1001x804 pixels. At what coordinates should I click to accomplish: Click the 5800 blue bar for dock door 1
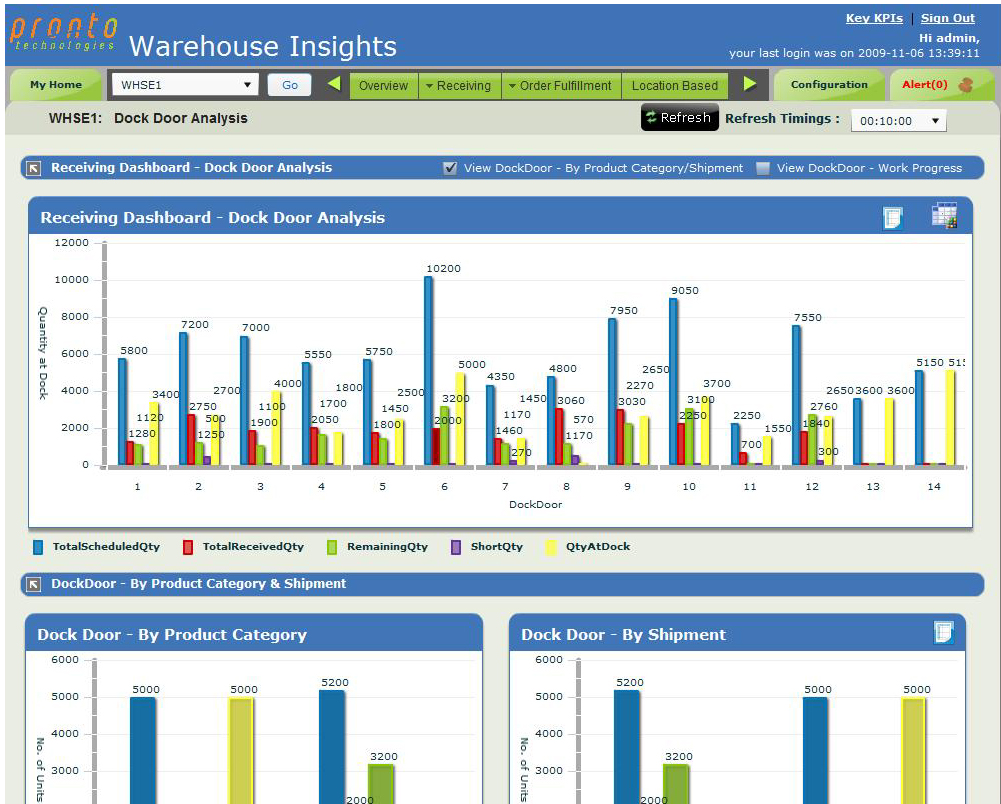pyautogui.click(x=122, y=412)
